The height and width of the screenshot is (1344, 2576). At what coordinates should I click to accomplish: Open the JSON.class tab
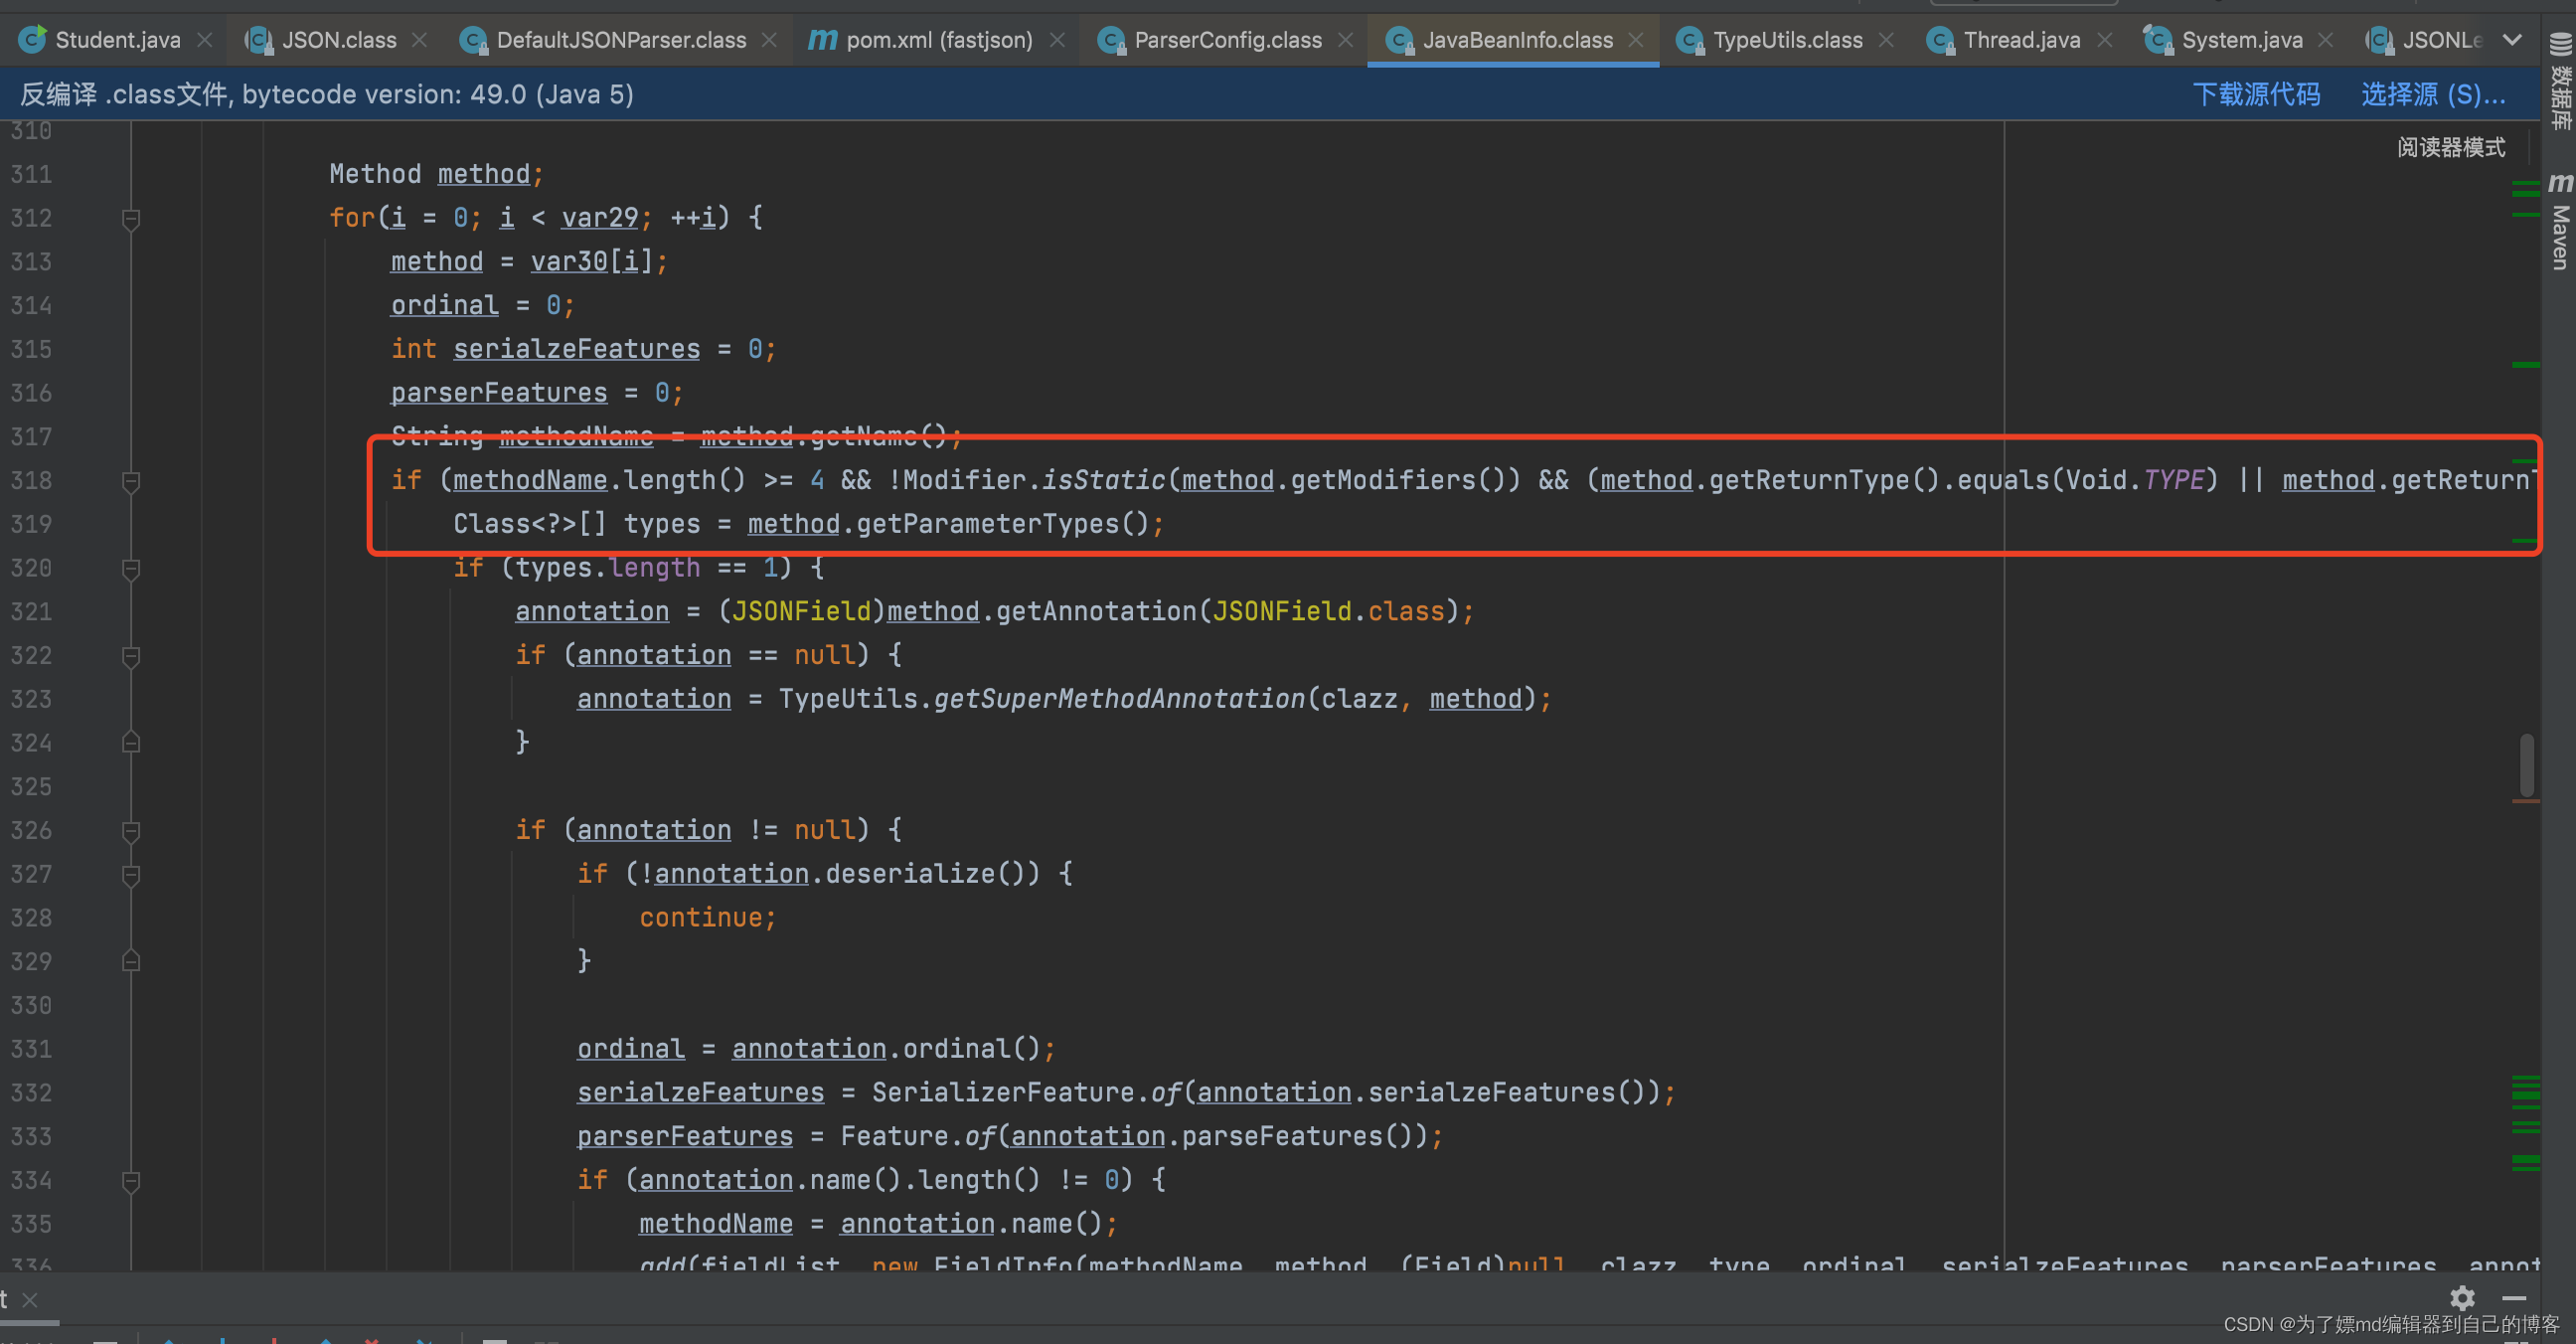tap(338, 40)
